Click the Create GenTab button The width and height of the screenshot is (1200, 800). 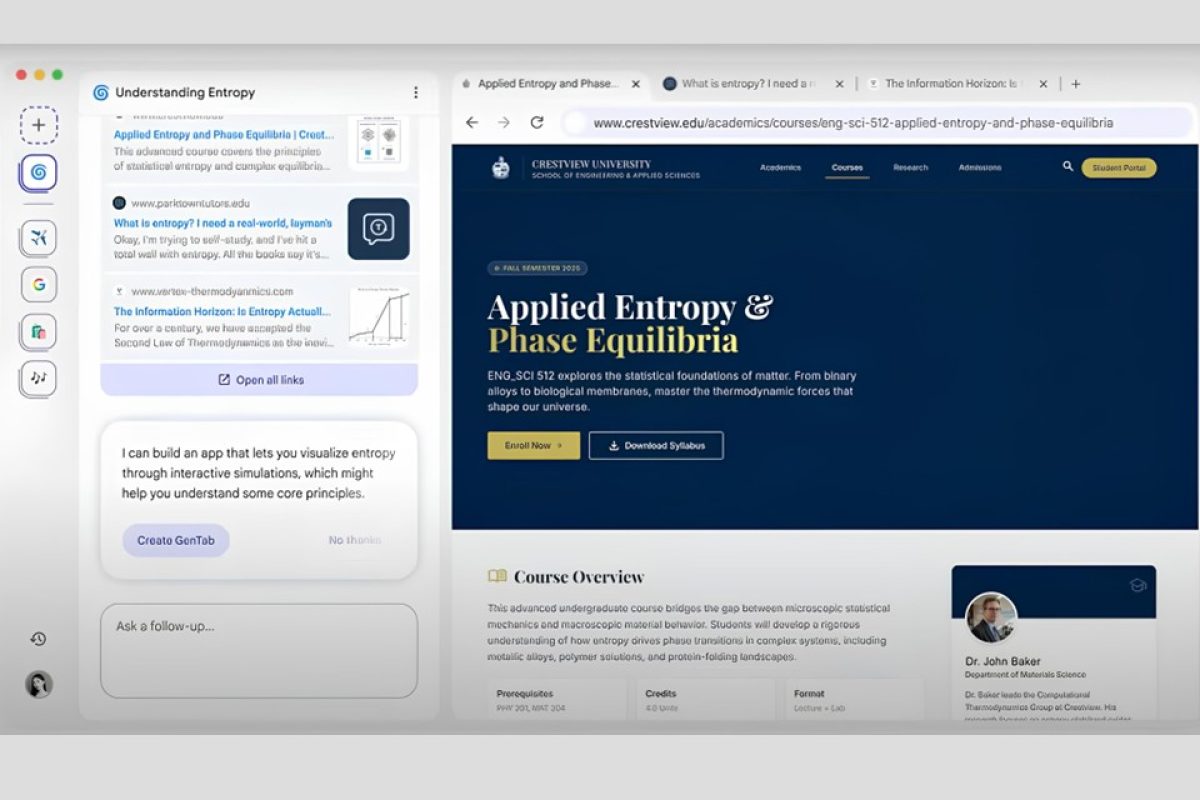(176, 540)
